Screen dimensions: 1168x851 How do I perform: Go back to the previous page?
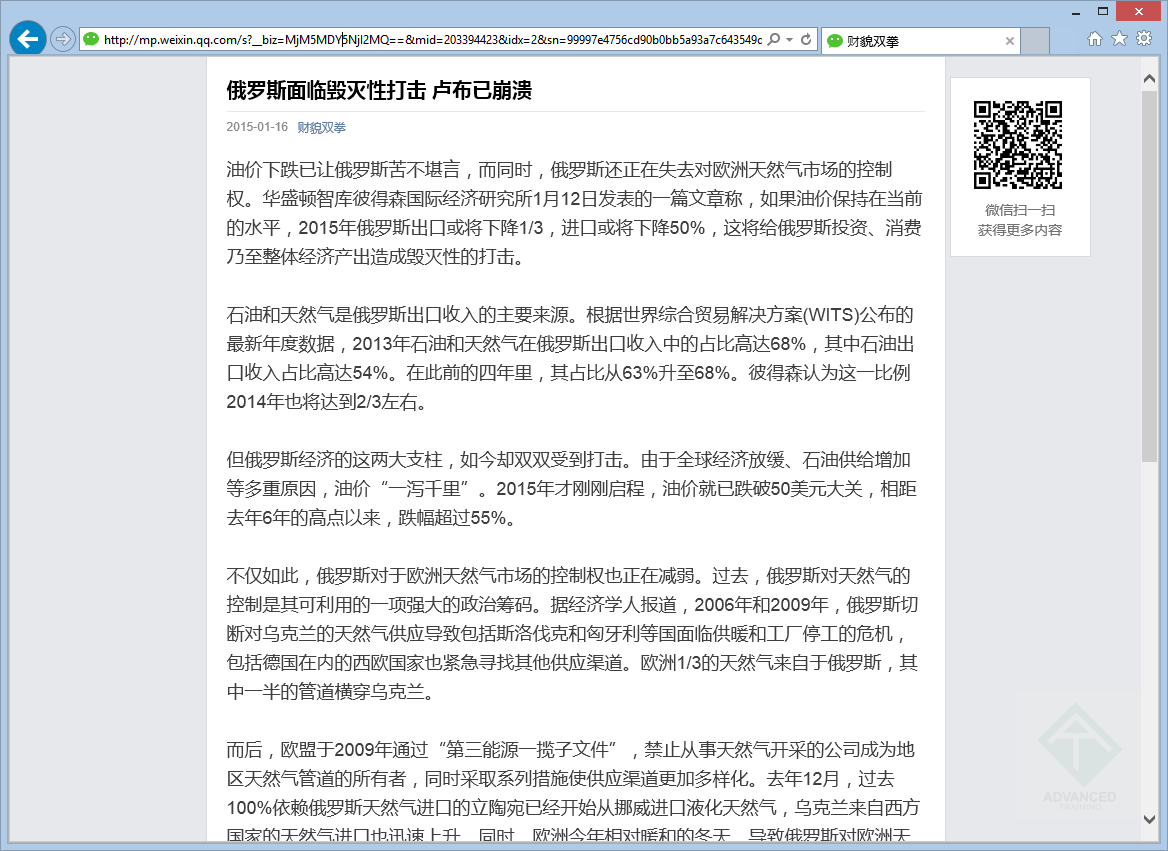point(28,39)
